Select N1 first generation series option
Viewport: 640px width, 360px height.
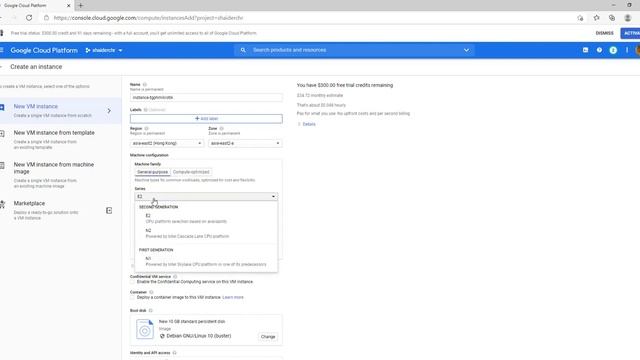206,261
